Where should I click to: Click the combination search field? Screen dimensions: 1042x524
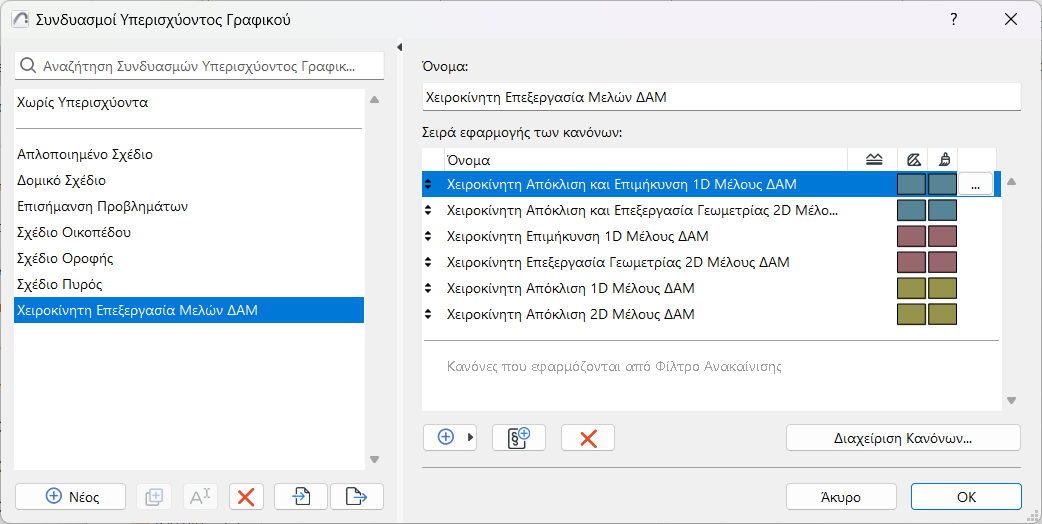[200, 67]
